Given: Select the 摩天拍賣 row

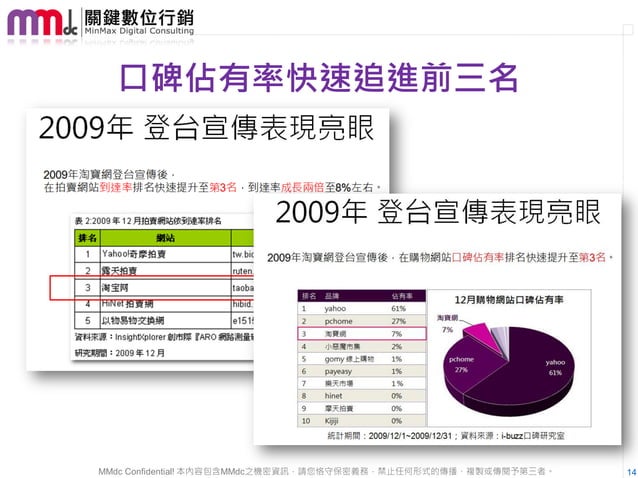Looking at the screenshot, I should click(x=362, y=408).
